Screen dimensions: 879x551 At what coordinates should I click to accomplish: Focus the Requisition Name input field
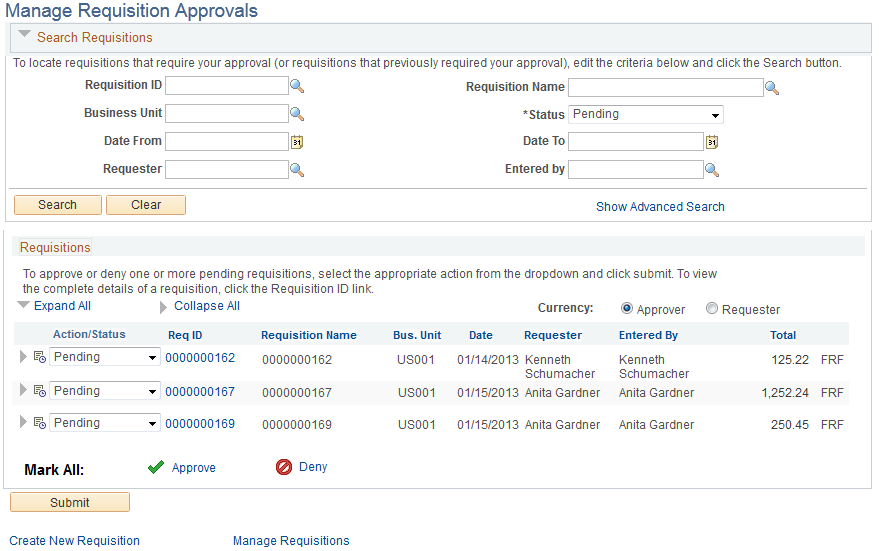(666, 88)
